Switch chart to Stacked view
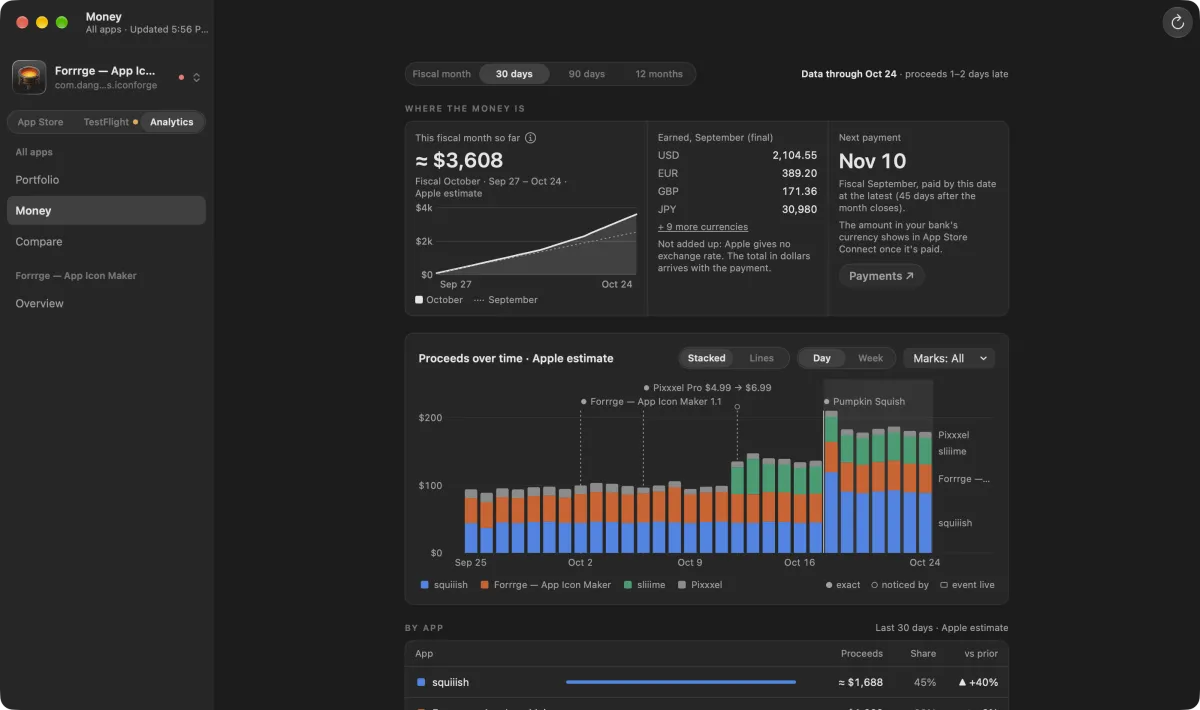Screen dimensions: 1200x710 click(x=707, y=358)
